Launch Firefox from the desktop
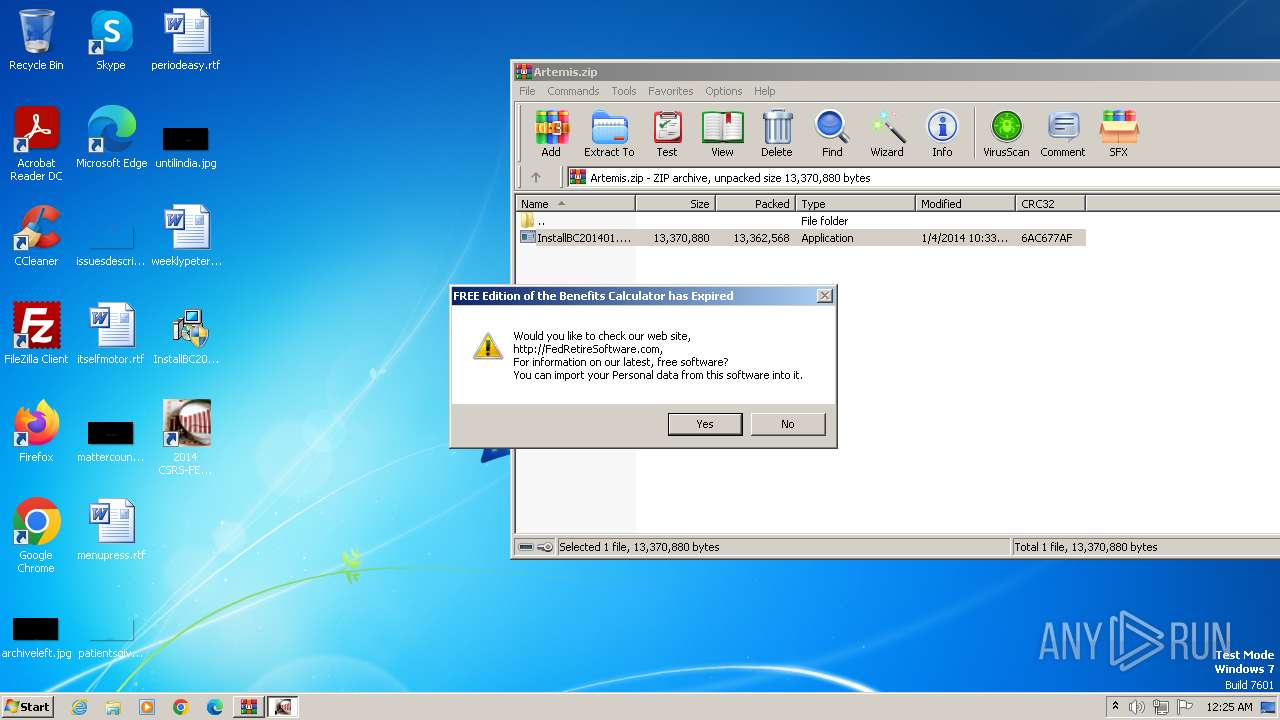This screenshot has width=1280, height=720. (36, 432)
